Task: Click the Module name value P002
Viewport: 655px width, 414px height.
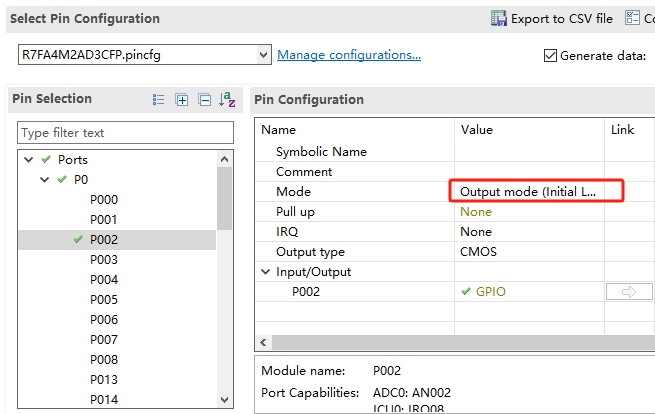Action: (387, 371)
